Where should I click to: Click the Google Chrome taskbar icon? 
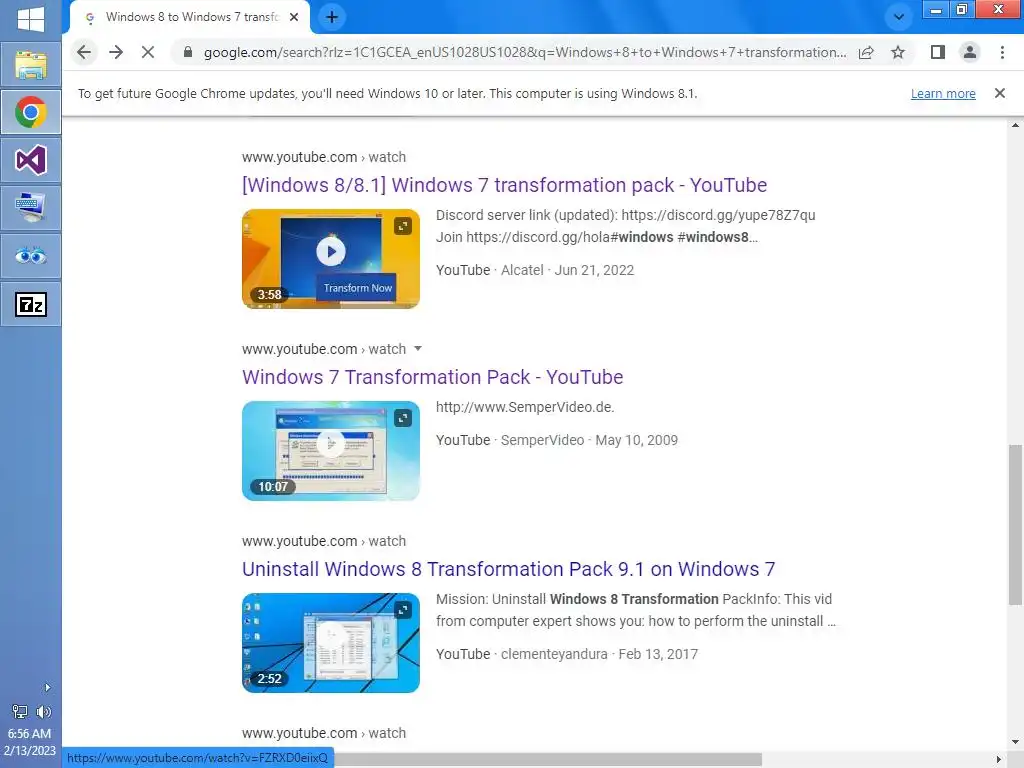31,112
